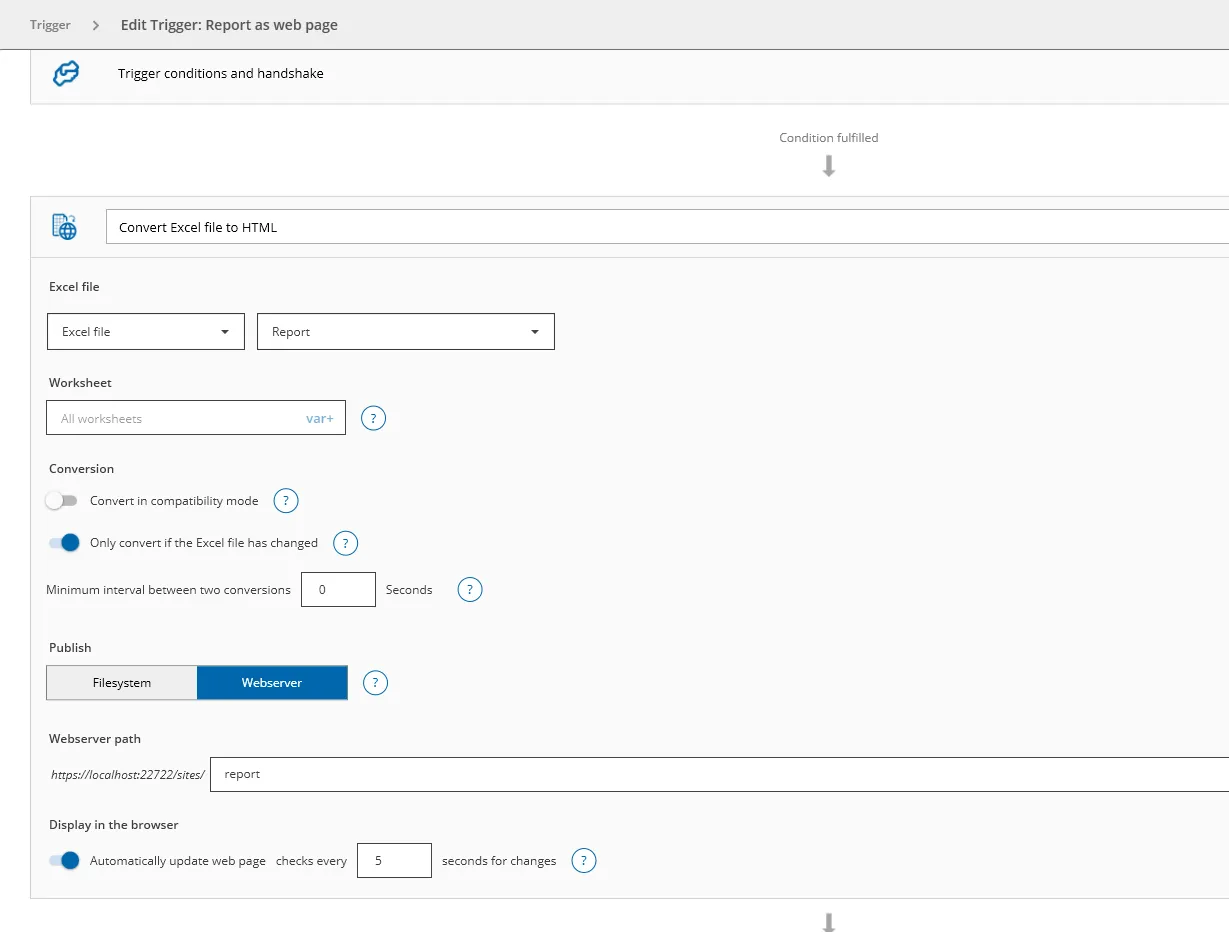Screen dimensions: 1229x932
Task: Click the Convert Excel file to HTML name field
Action: tap(667, 227)
